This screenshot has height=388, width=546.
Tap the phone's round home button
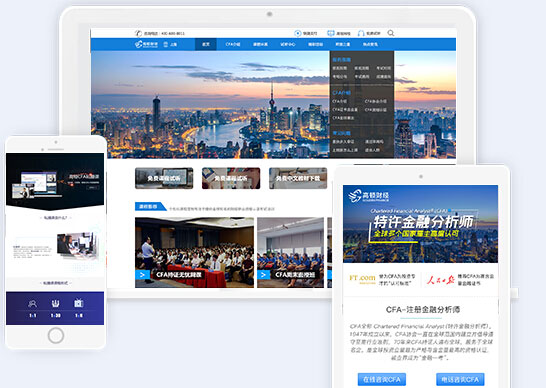[56, 335]
